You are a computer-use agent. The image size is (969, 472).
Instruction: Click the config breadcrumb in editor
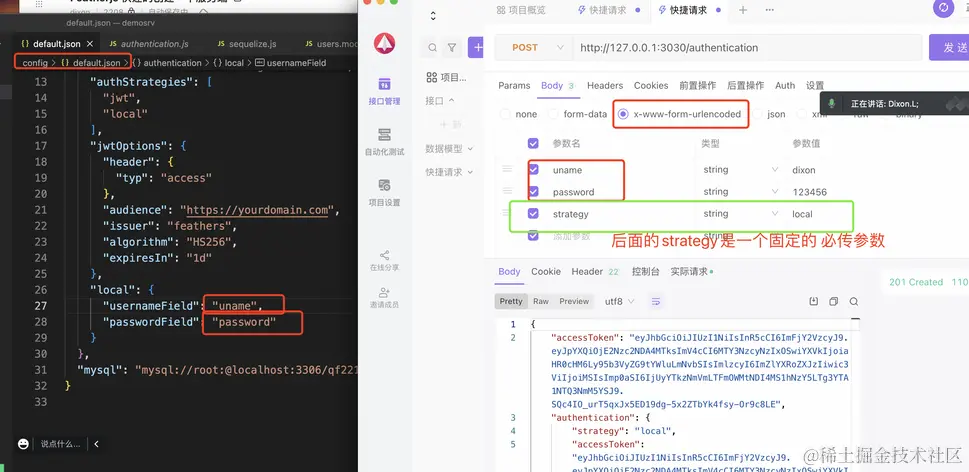pyautogui.click(x=35, y=62)
